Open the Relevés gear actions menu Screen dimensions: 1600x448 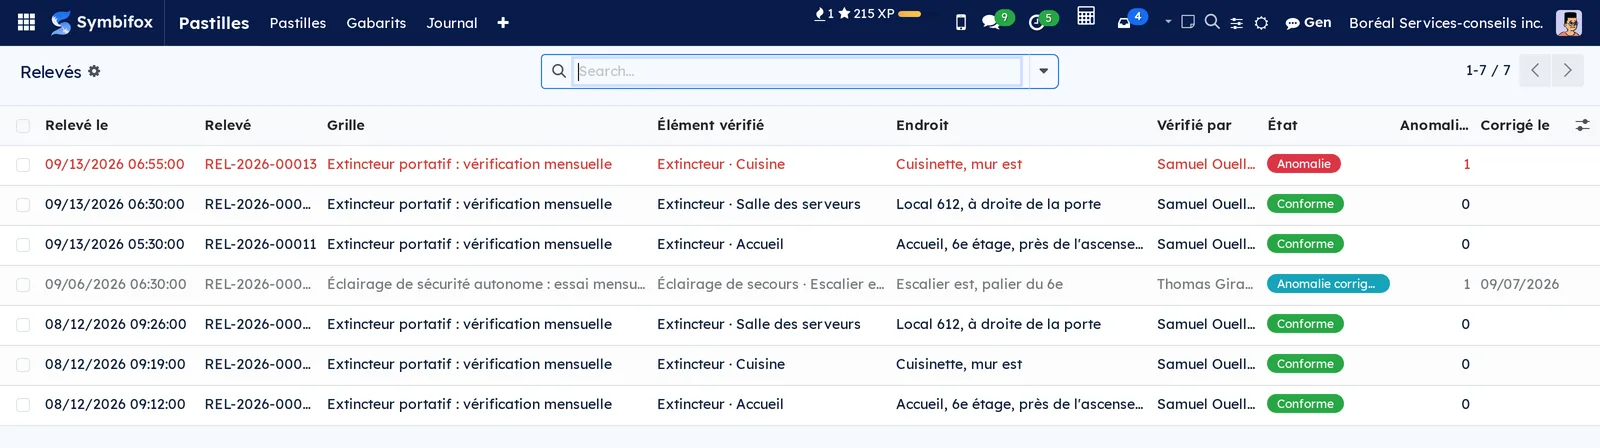(94, 71)
